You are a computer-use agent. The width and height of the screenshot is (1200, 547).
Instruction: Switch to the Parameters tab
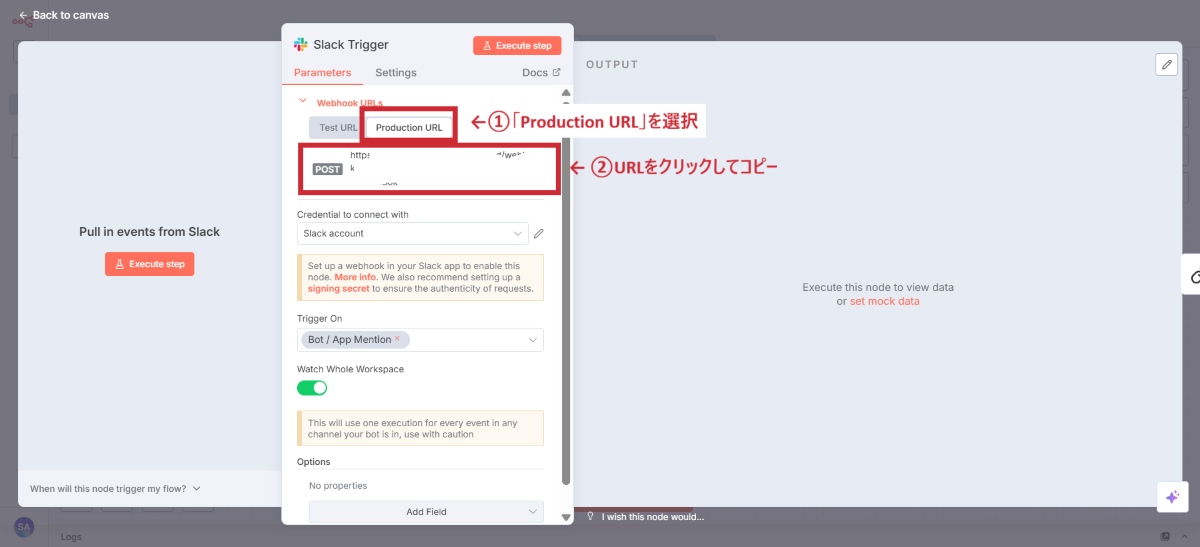[x=322, y=73]
